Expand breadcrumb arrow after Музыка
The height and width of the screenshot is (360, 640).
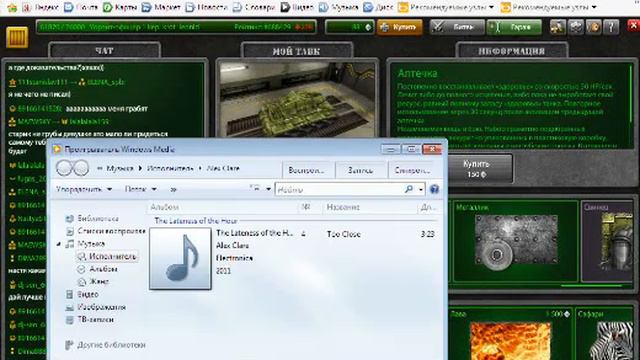click(x=140, y=168)
